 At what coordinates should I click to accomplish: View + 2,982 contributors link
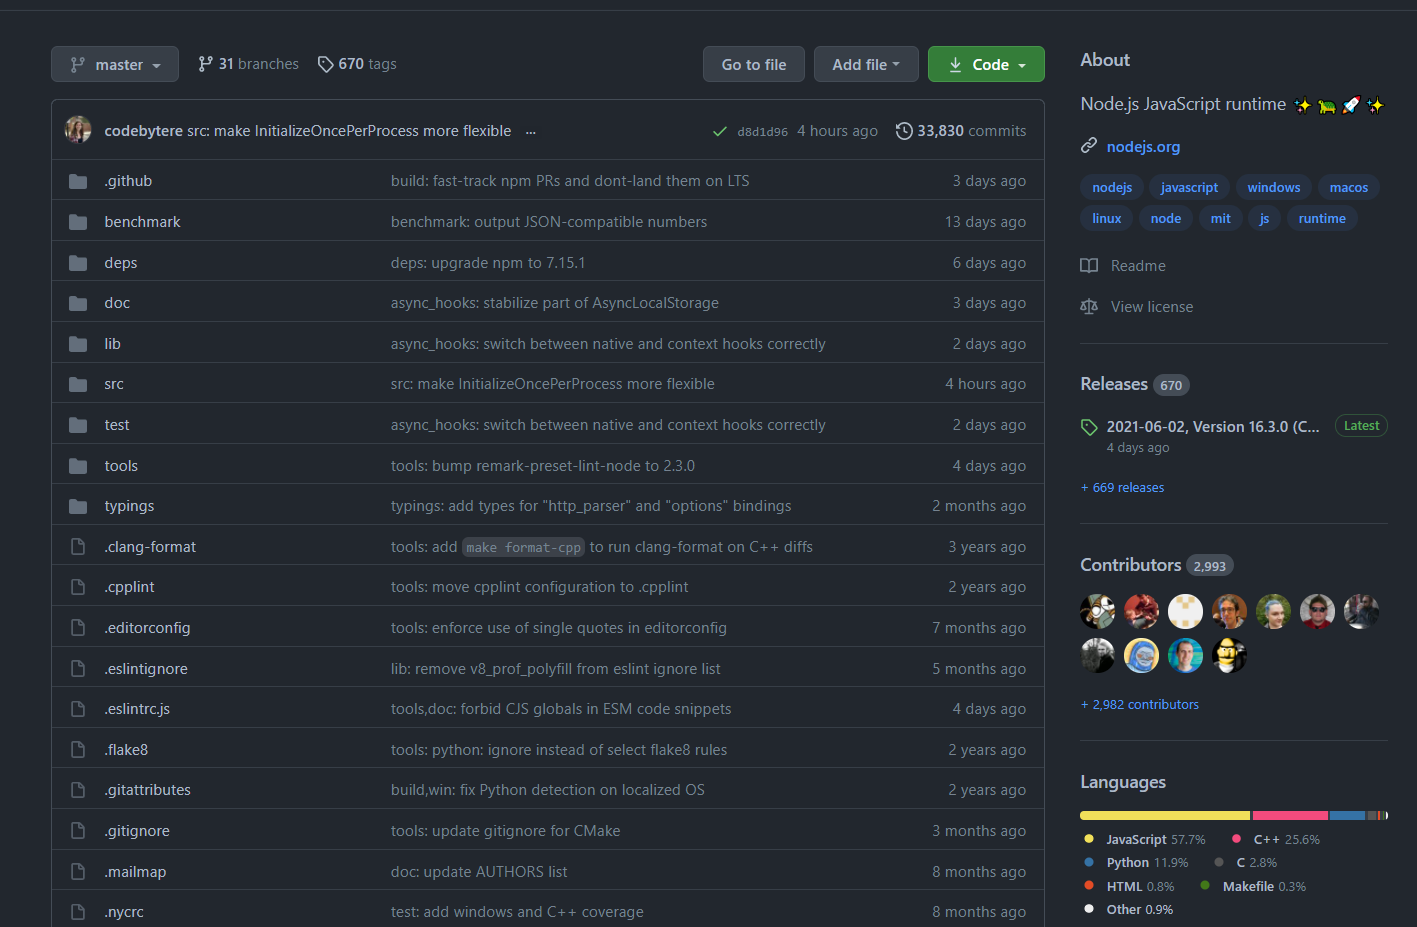coord(1139,705)
